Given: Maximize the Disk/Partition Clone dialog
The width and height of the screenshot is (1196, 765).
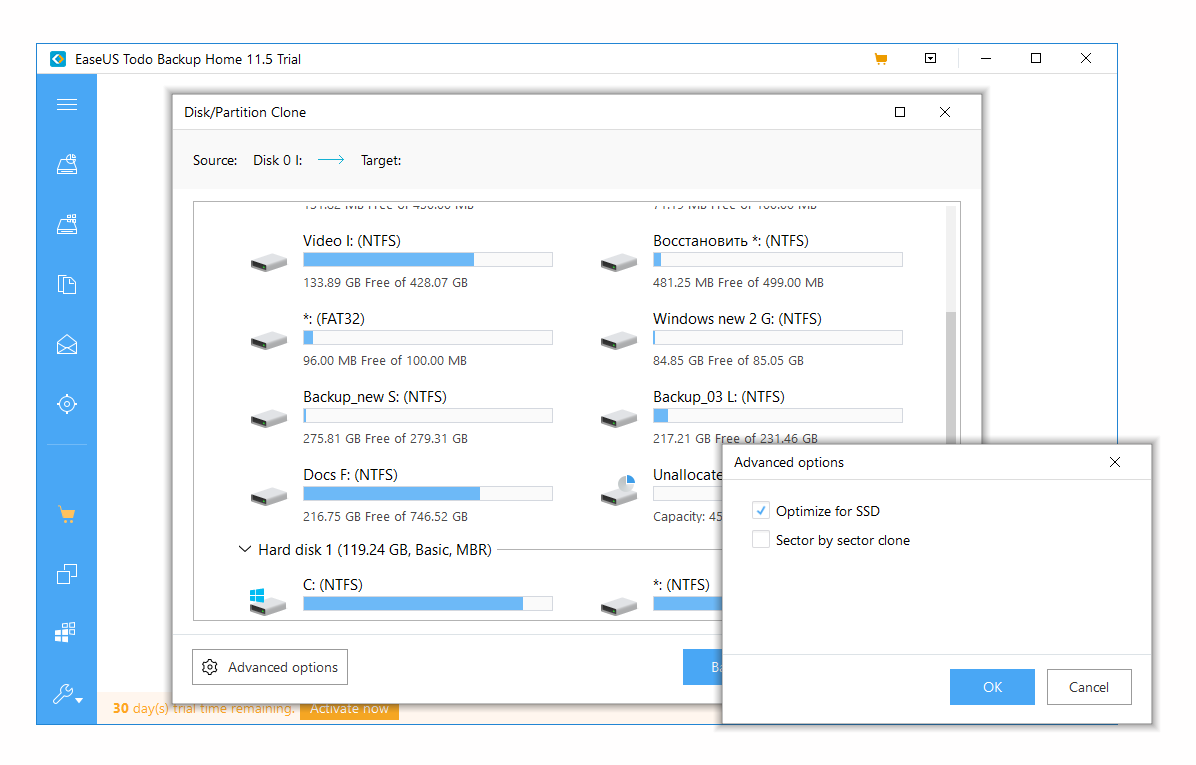Looking at the screenshot, I should point(900,112).
